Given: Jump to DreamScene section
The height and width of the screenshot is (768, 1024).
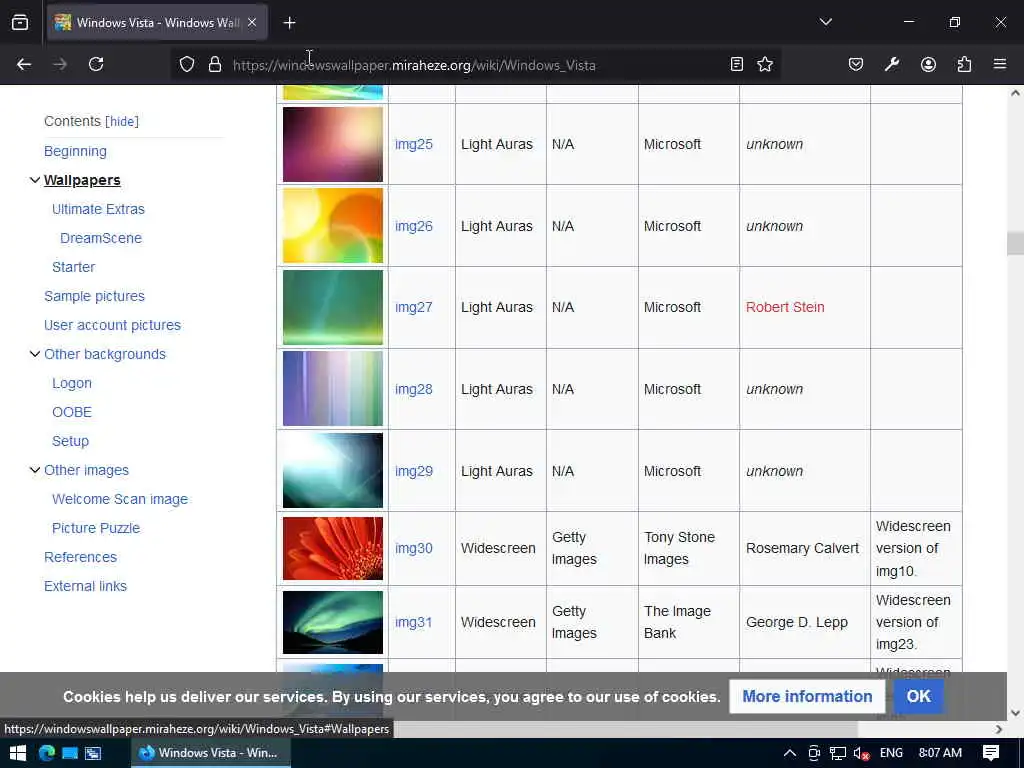Looking at the screenshot, I should click(101, 238).
